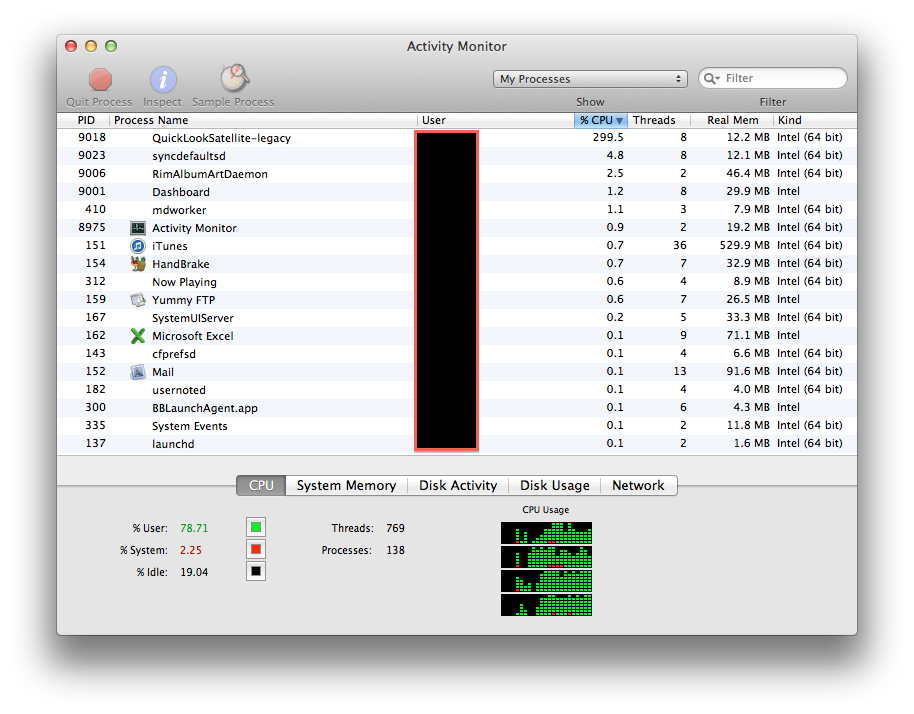Screen dimensions: 914x714
Task: Click the Threads count 769 value
Action: [395, 528]
